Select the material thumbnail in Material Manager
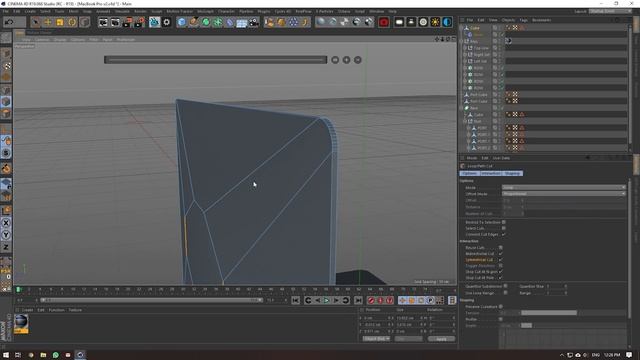 point(21,324)
